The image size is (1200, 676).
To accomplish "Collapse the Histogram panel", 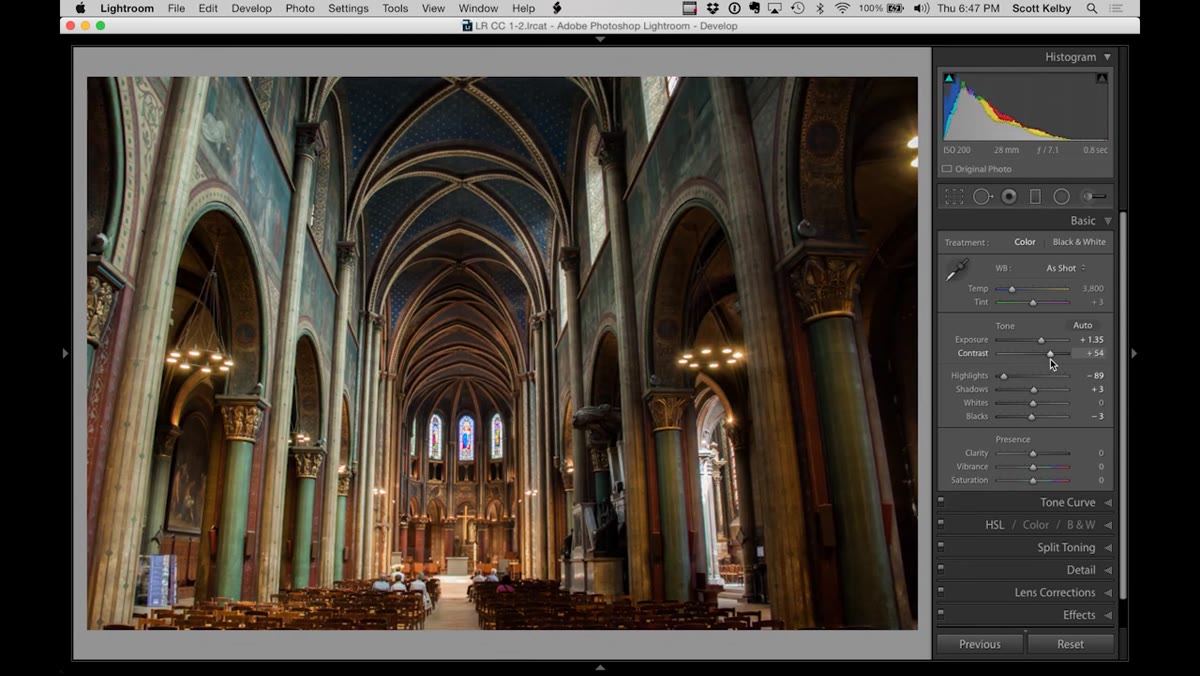I will [1108, 57].
